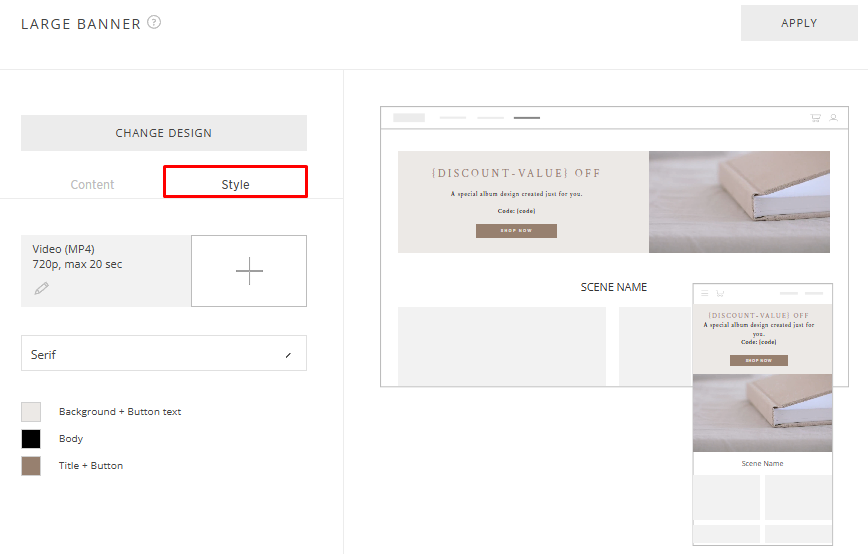Screen dimensions: 868x554
Task: Open the Title + Button color swatch
Action: tap(31, 466)
